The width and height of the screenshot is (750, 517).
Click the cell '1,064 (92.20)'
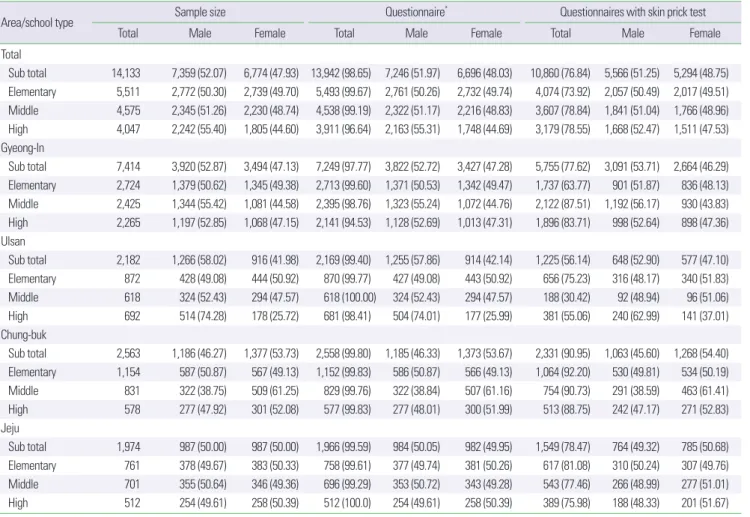click(x=562, y=372)
